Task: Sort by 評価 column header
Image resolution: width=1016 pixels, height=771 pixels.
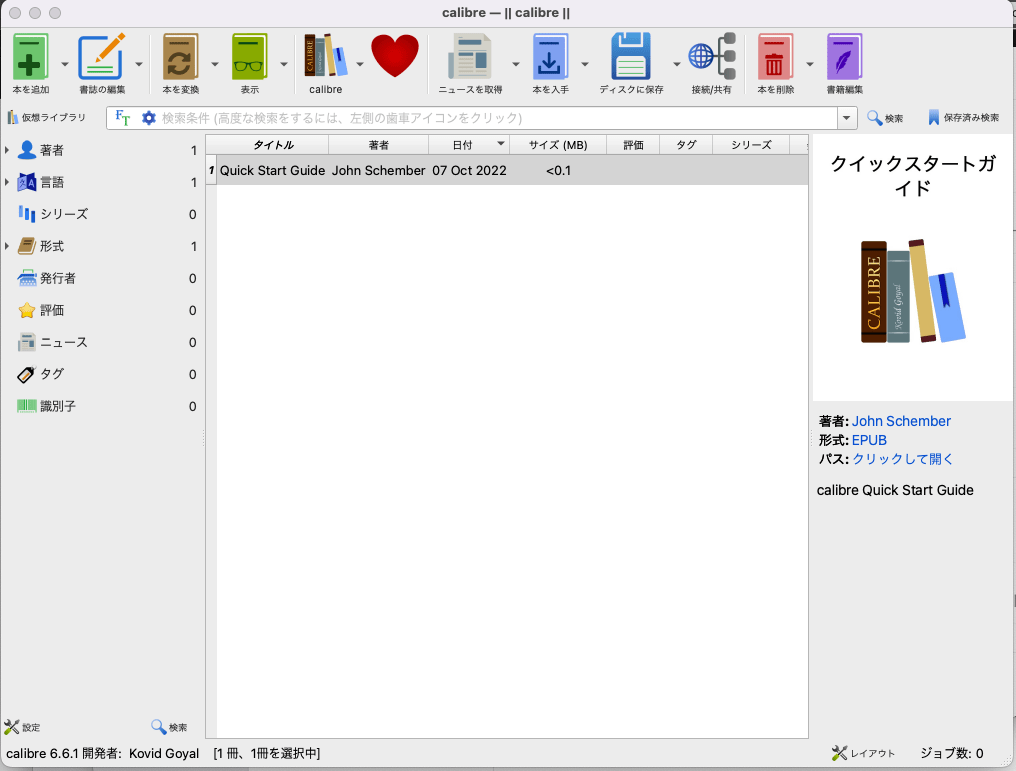Action: coord(633,144)
